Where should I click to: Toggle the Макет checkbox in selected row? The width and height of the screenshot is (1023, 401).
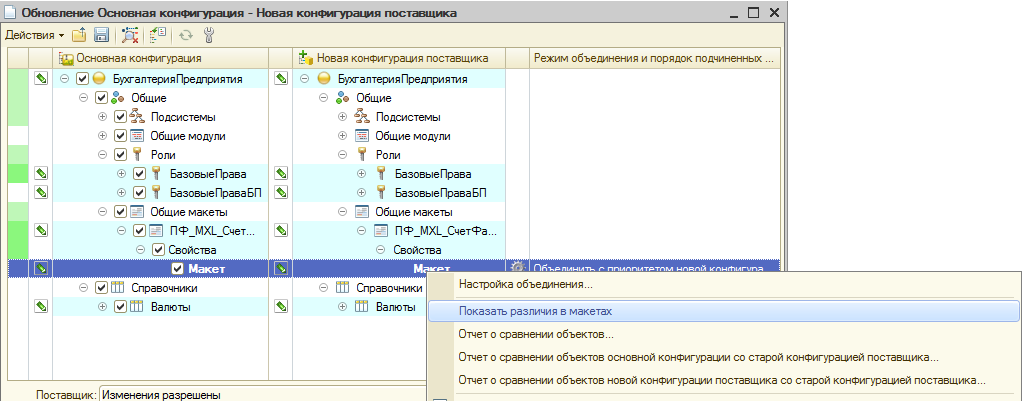[x=177, y=269]
